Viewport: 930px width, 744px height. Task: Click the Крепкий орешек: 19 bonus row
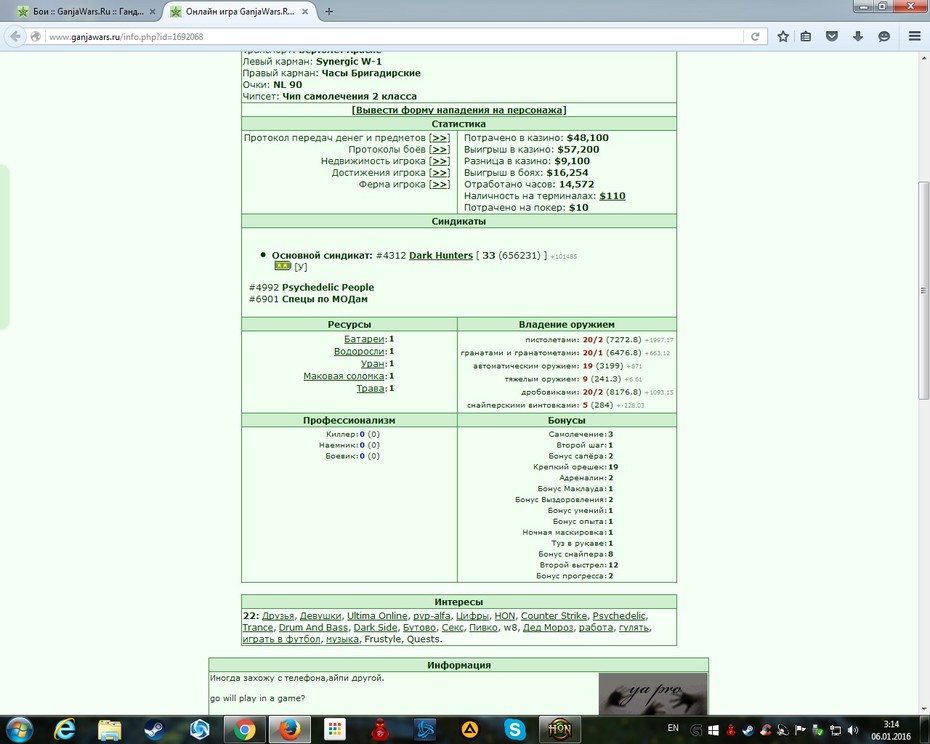(x=575, y=467)
